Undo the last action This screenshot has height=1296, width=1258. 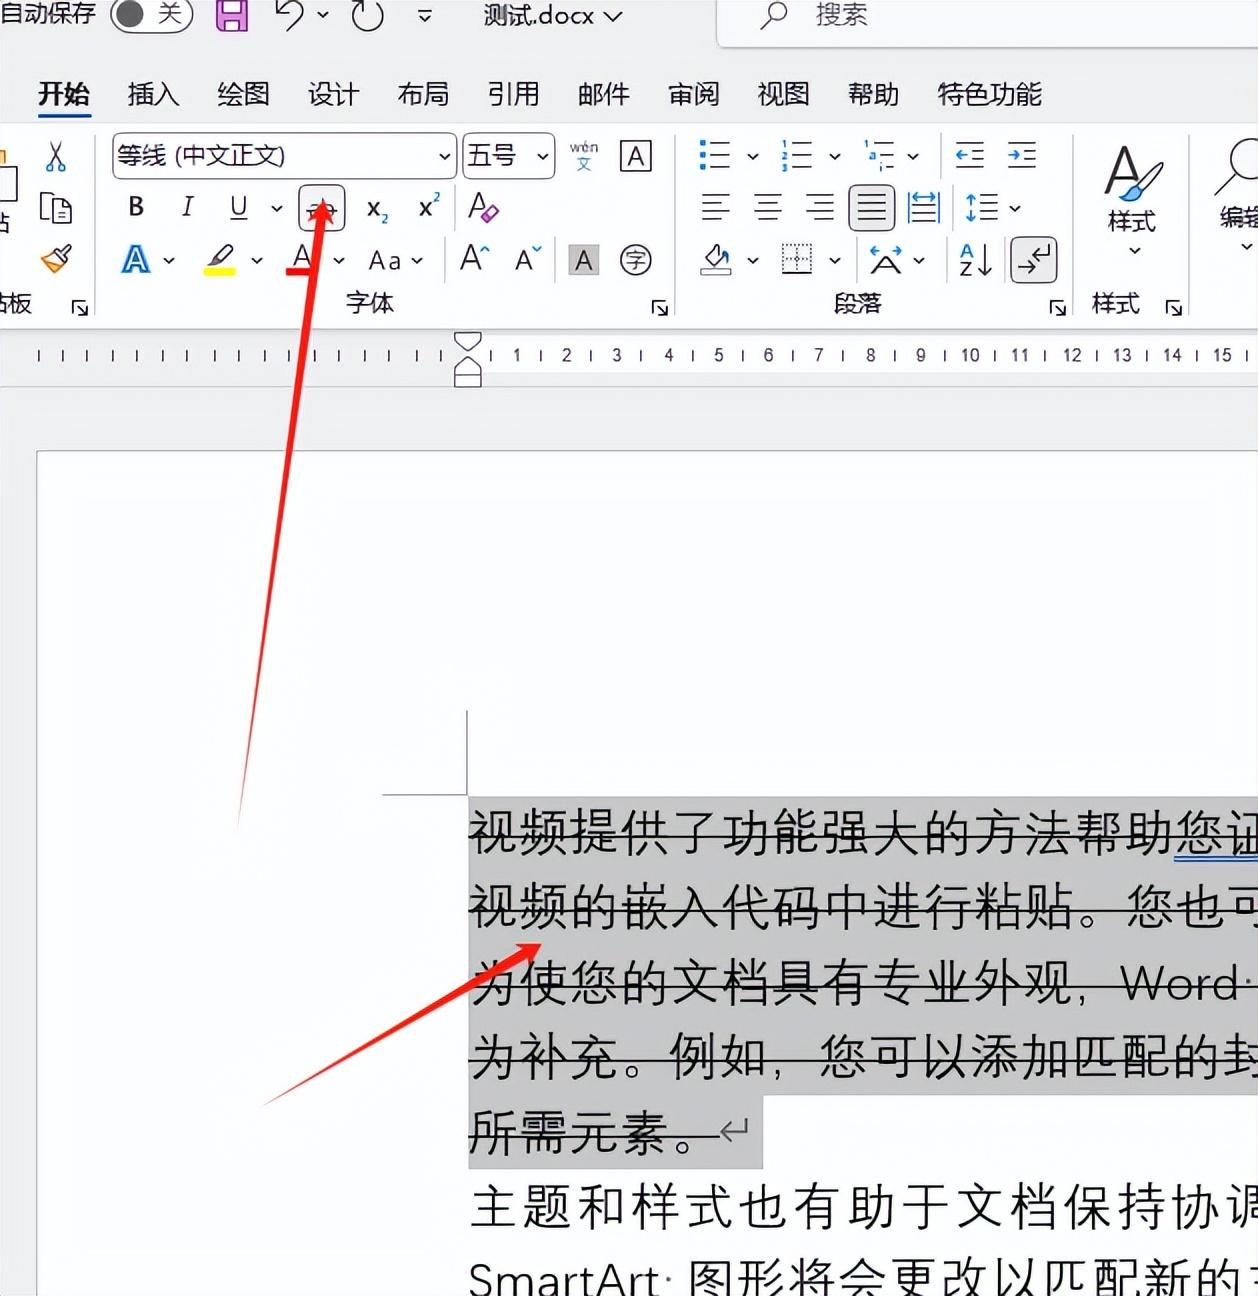[289, 14]
